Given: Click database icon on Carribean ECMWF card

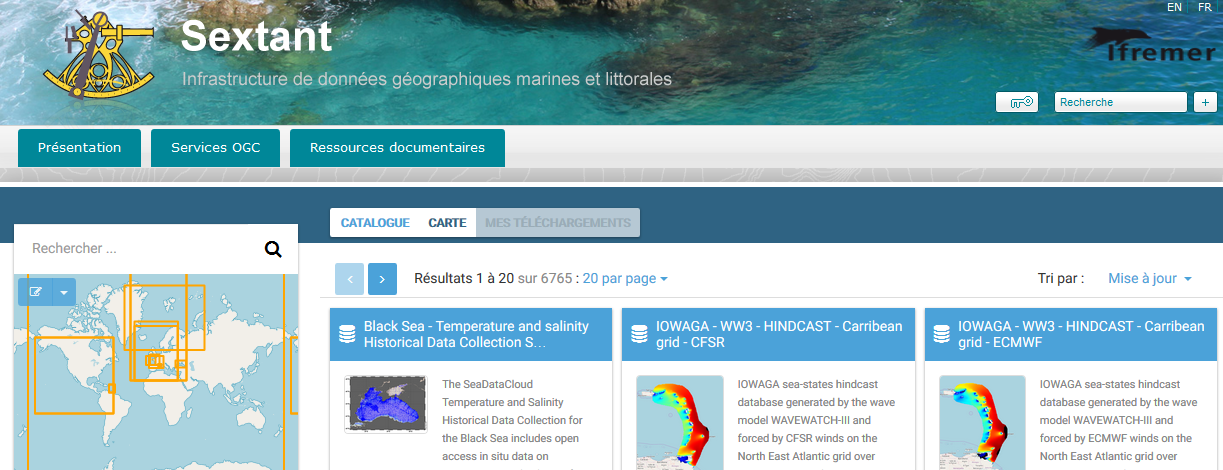Looking at the screenshot, I should coord(942,334).
